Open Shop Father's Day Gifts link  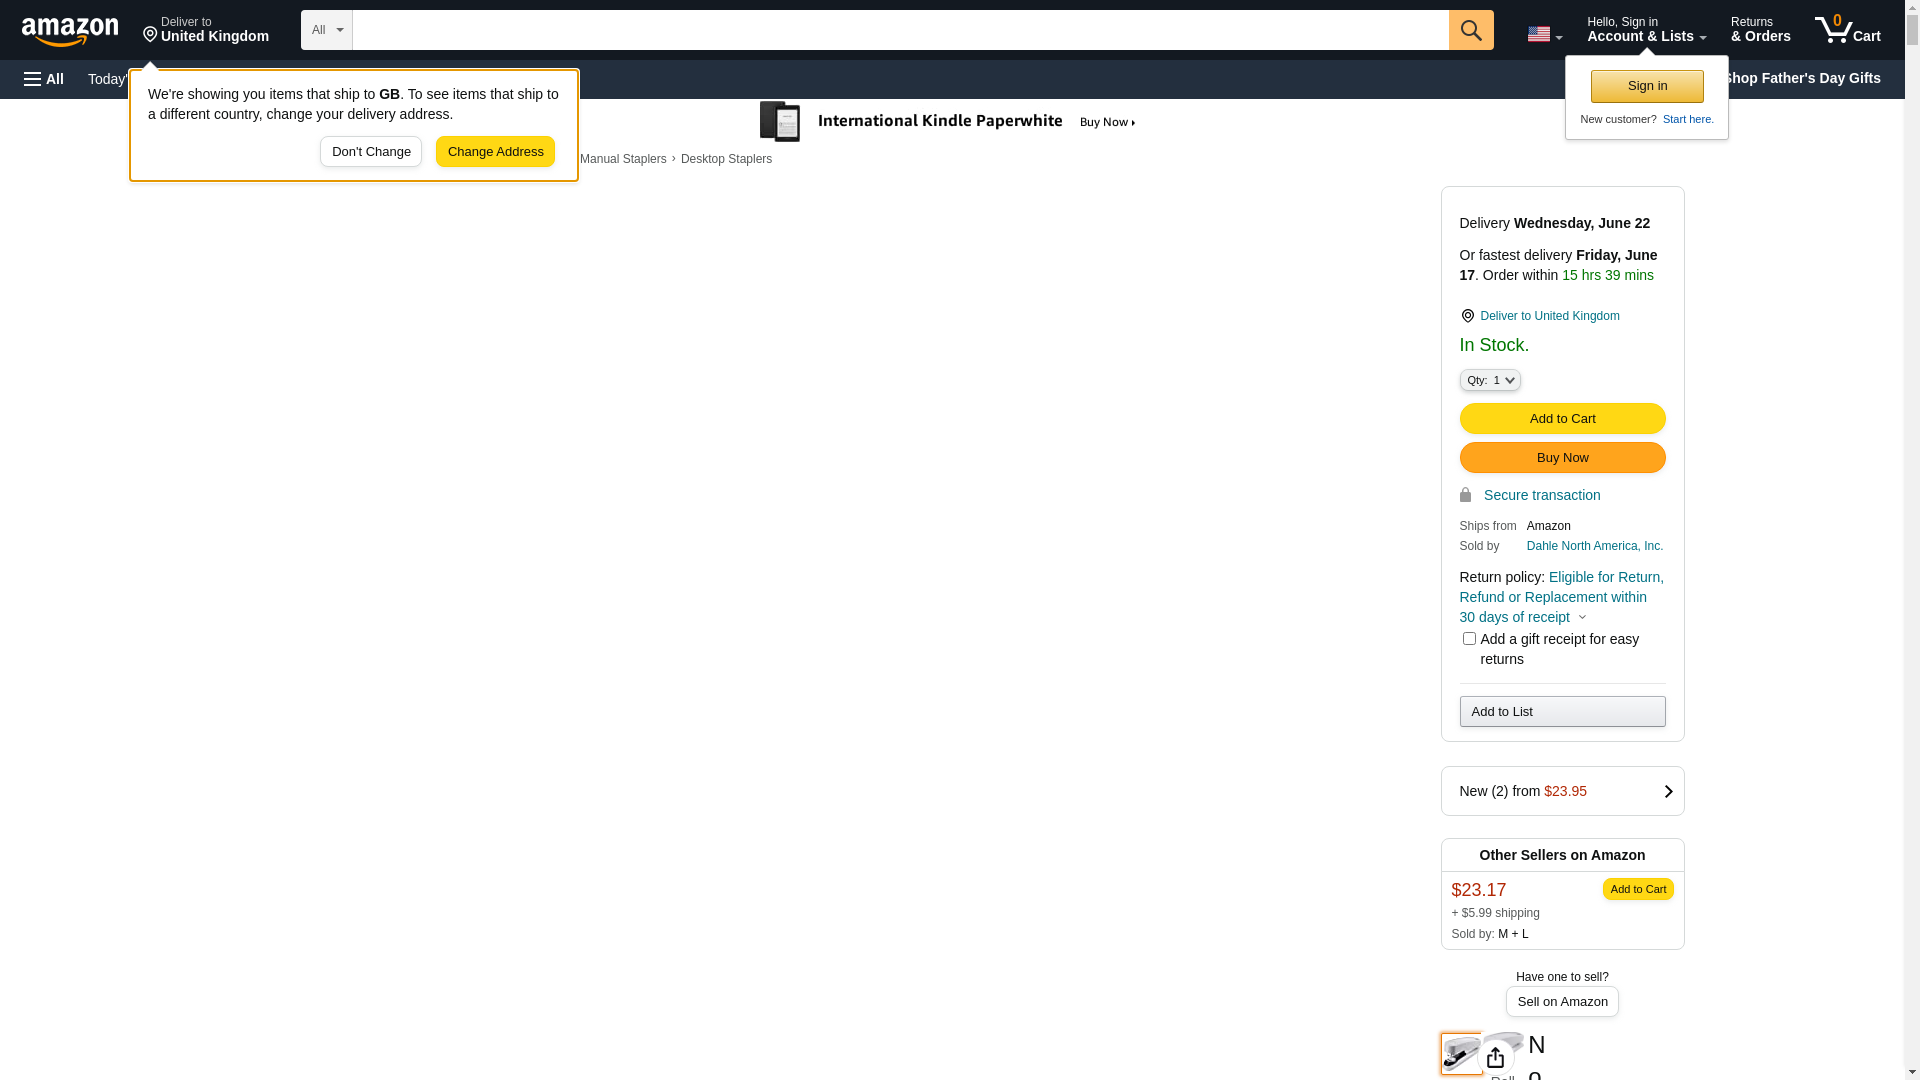click(x=1801, y=78)
